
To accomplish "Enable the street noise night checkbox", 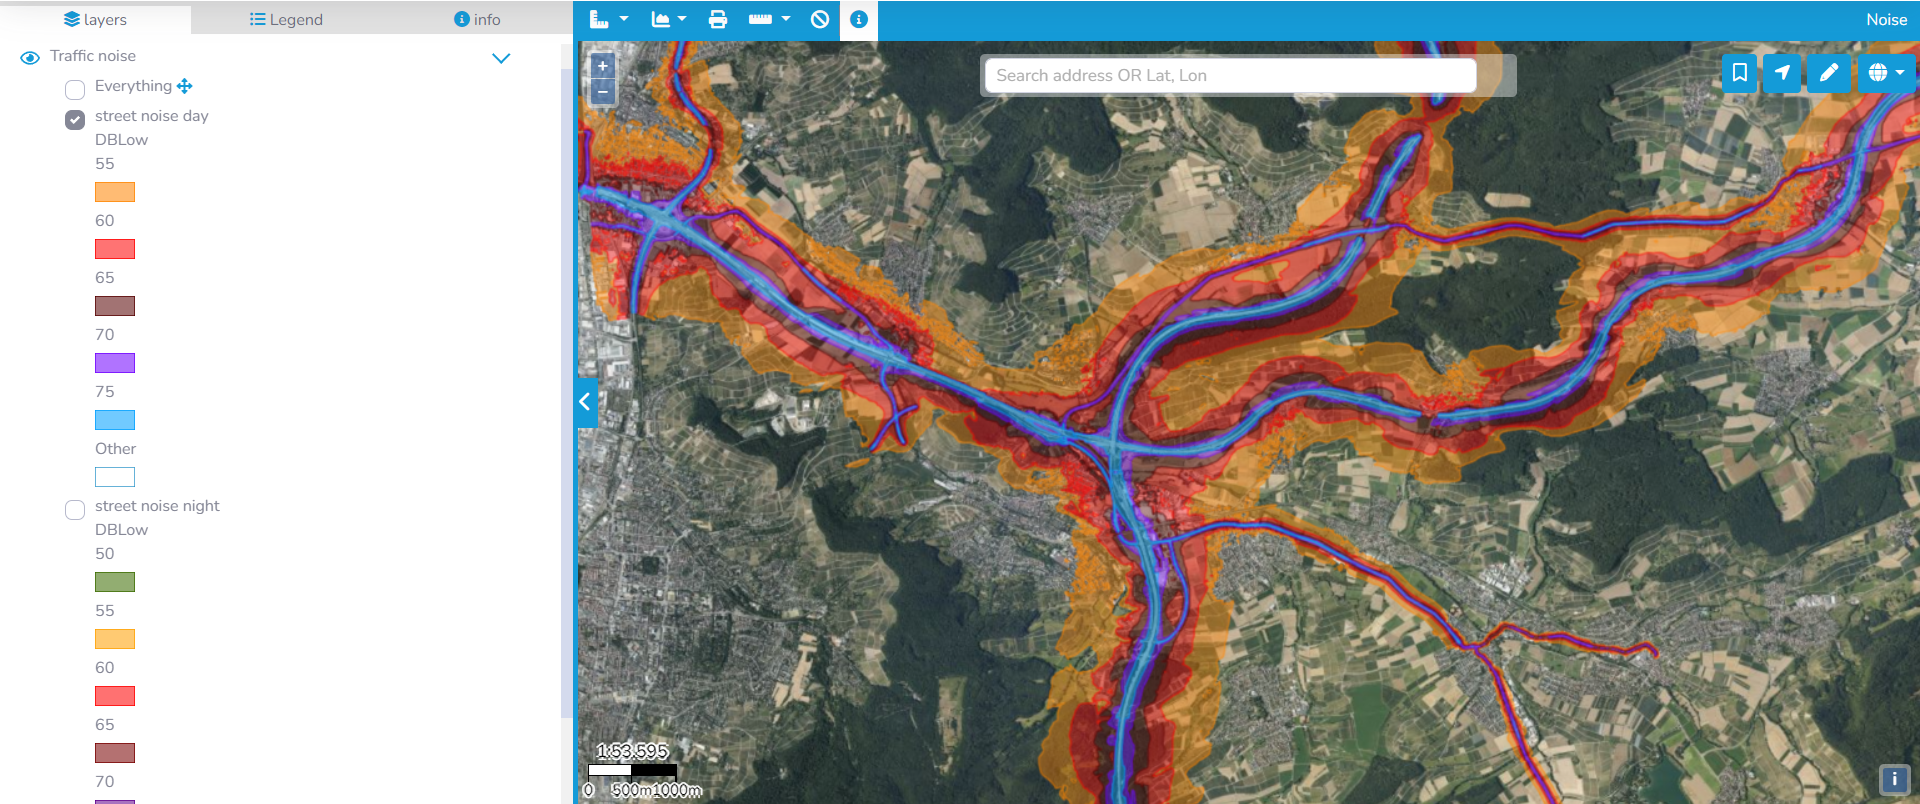I will tap(75, 510).
